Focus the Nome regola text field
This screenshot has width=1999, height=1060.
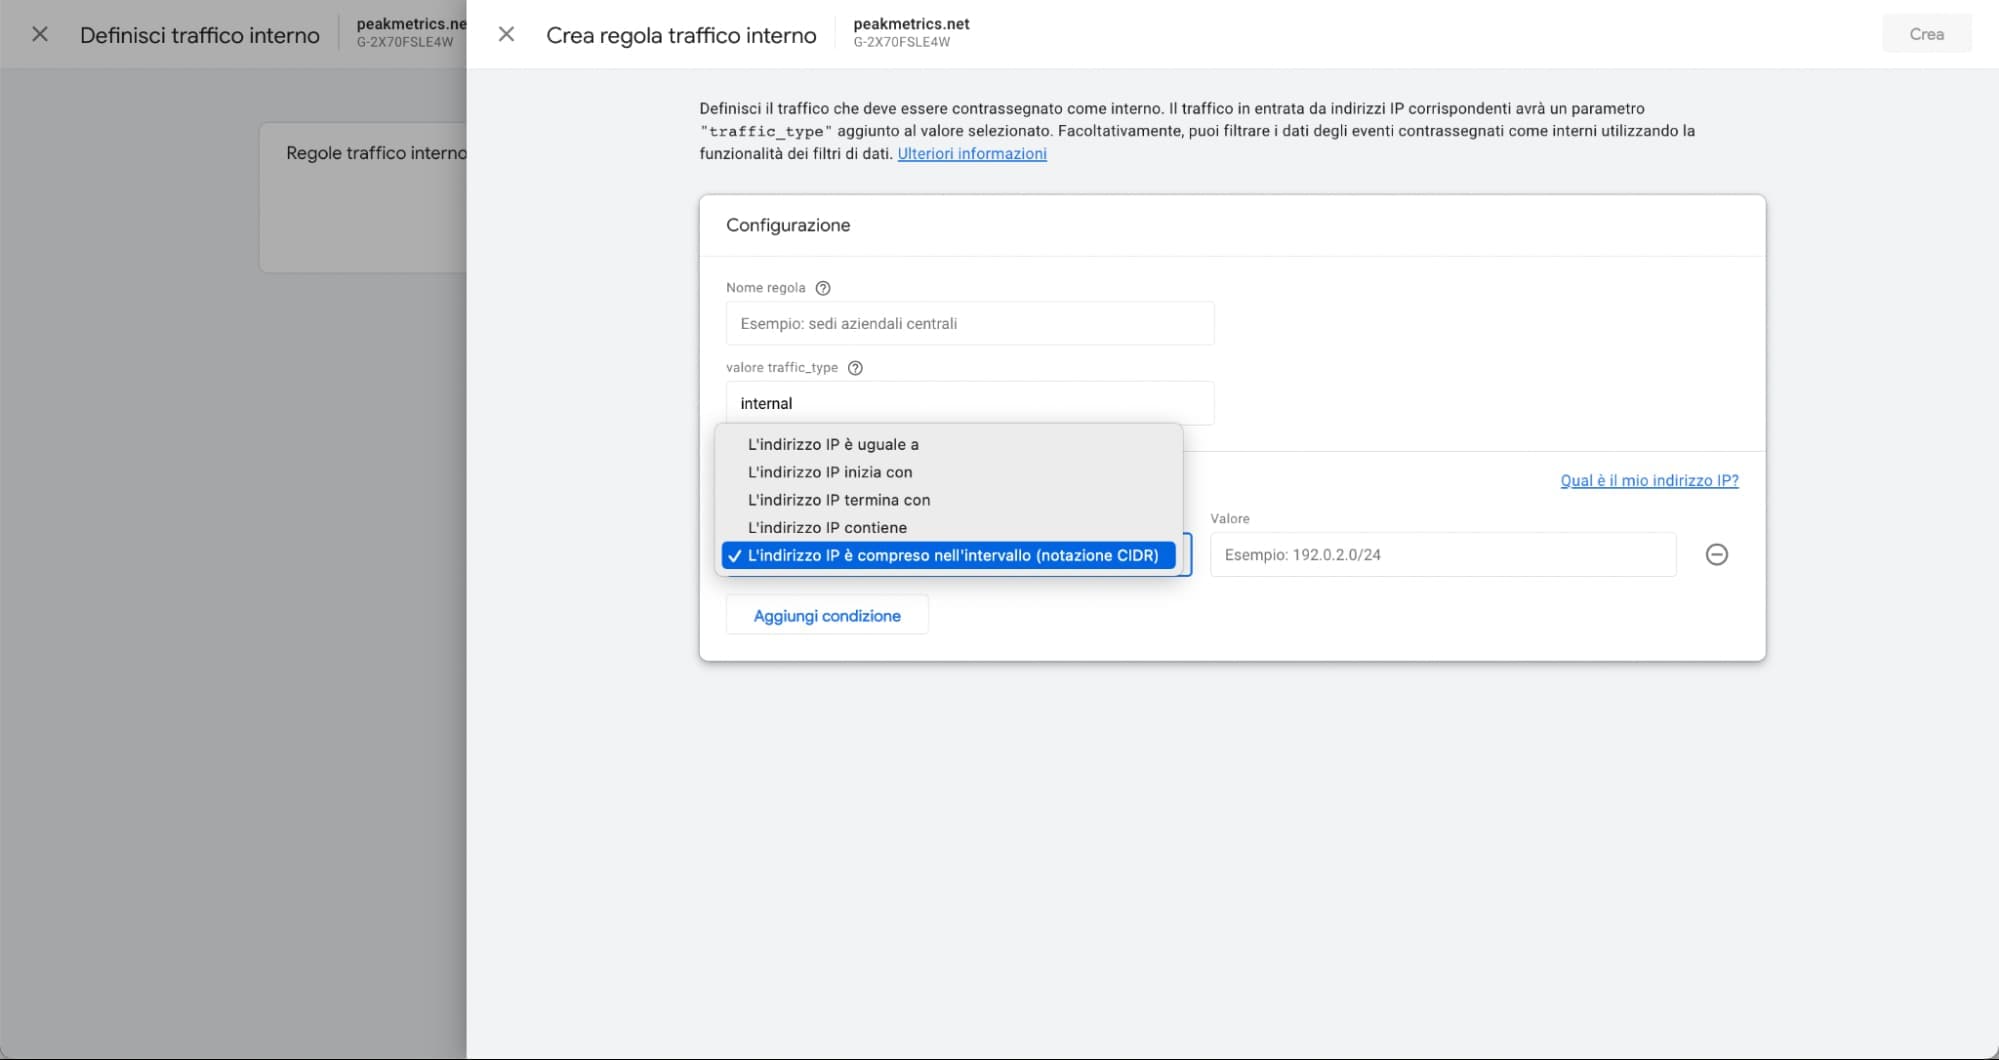coord(969,324)
